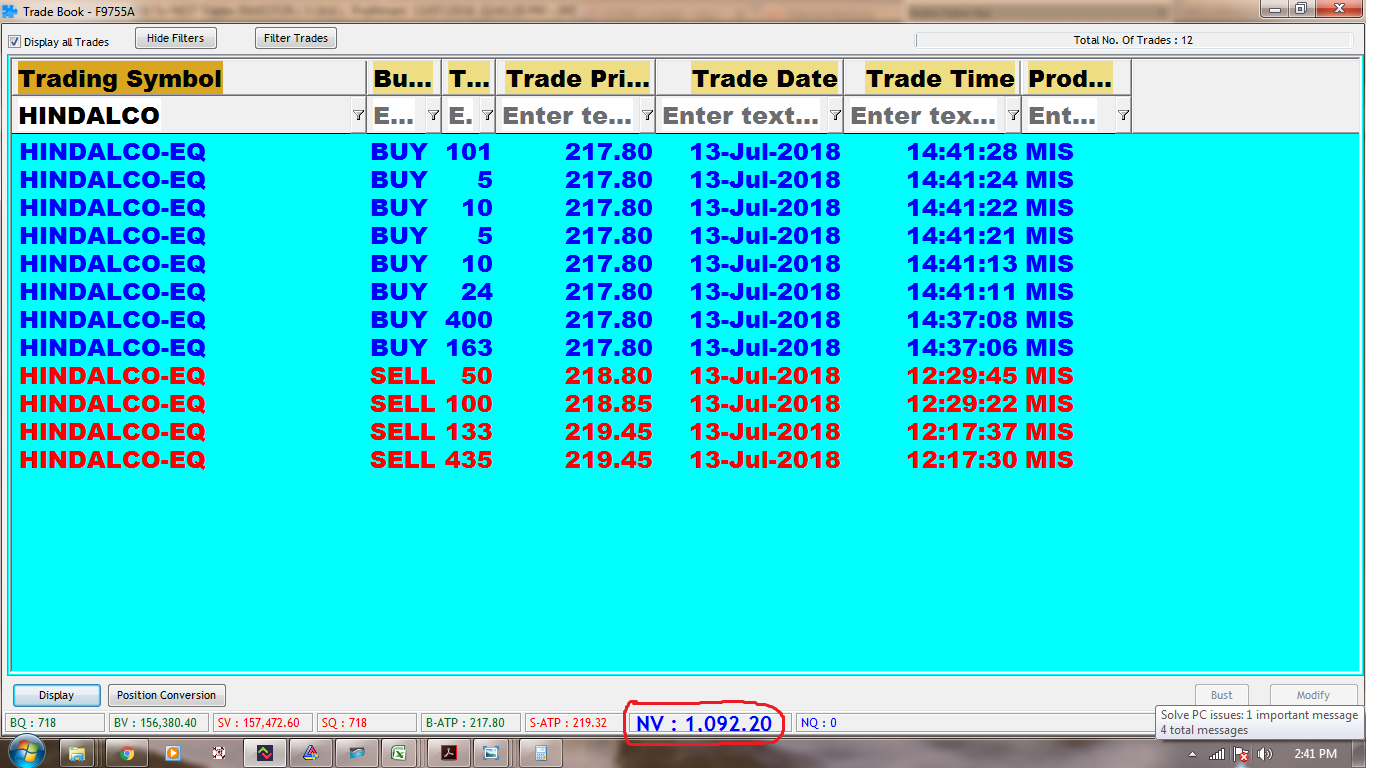Image resolution: width=1380 pixels, height=768 pixels.
Task: Open the Trade Time filter dropdown
Action: click(x=1013, y=116)
